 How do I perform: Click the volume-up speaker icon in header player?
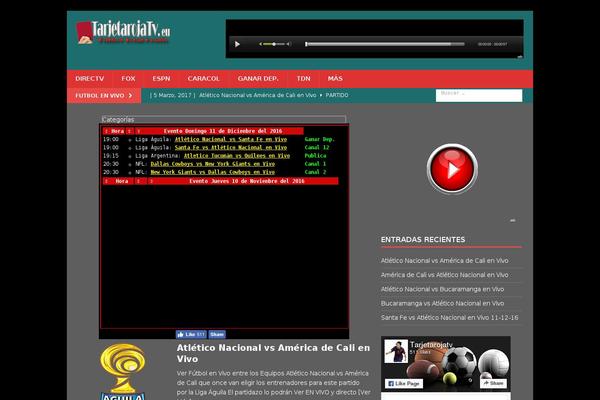click(x=289, y=44)
